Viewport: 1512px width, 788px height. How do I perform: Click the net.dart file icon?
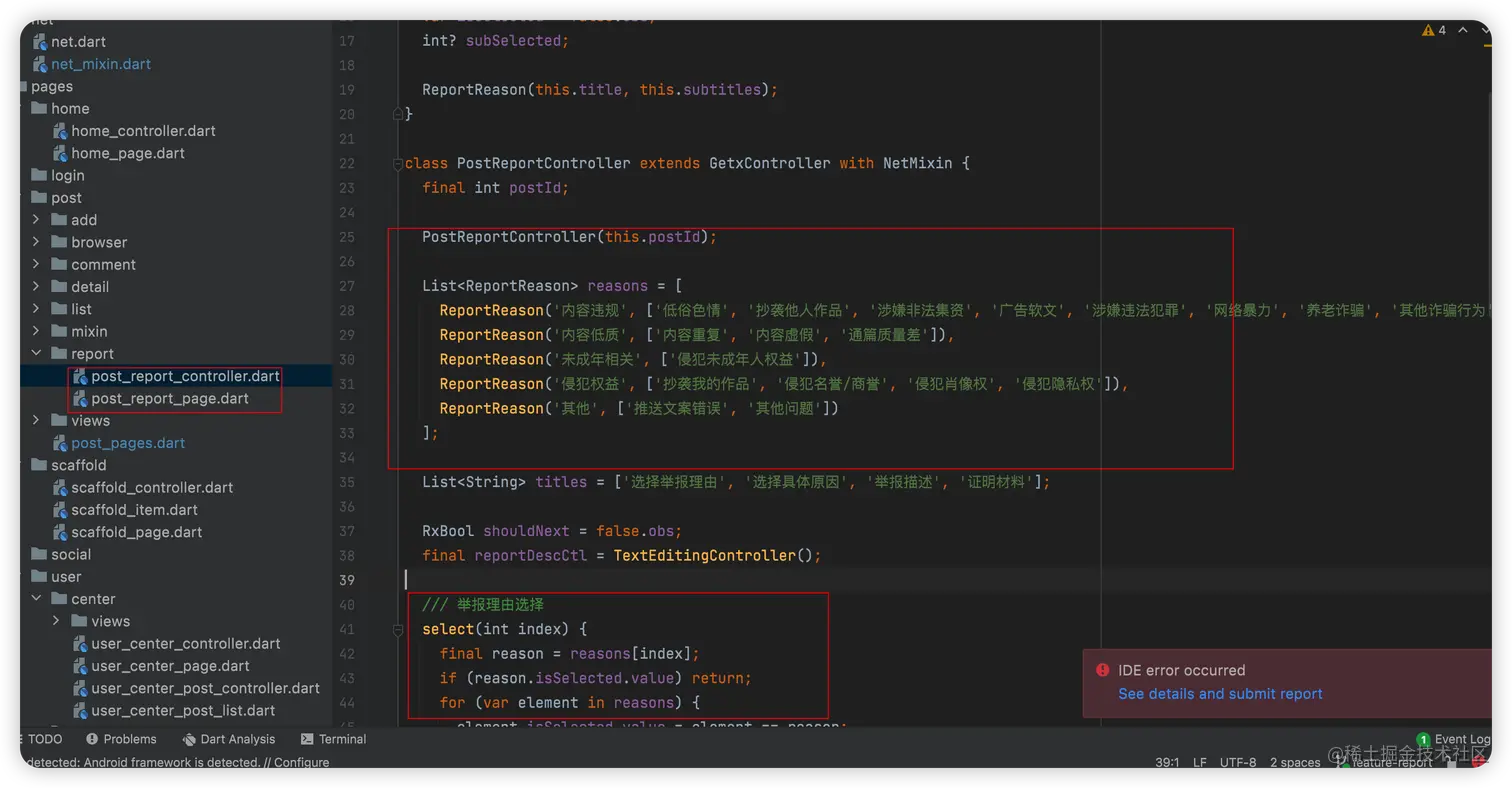click(x=40, y=42)
